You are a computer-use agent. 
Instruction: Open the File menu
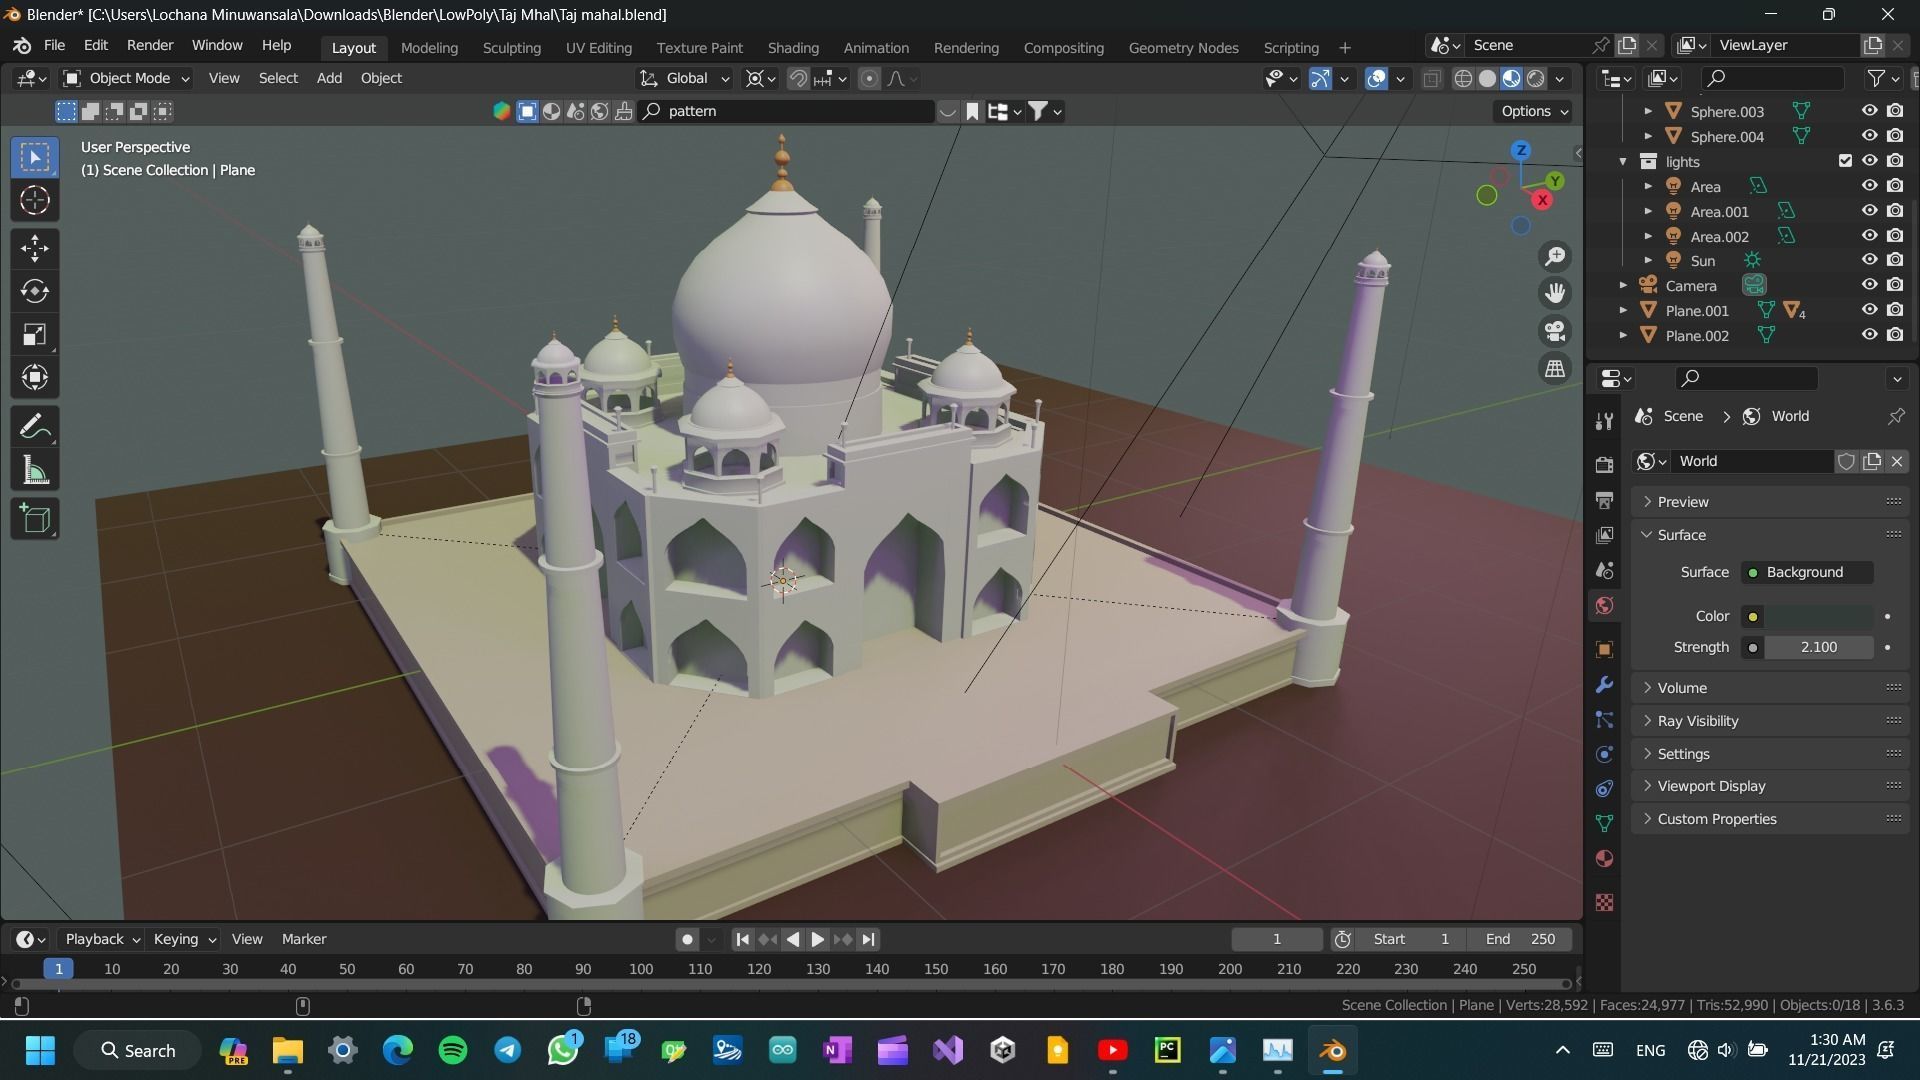(54, 46)
